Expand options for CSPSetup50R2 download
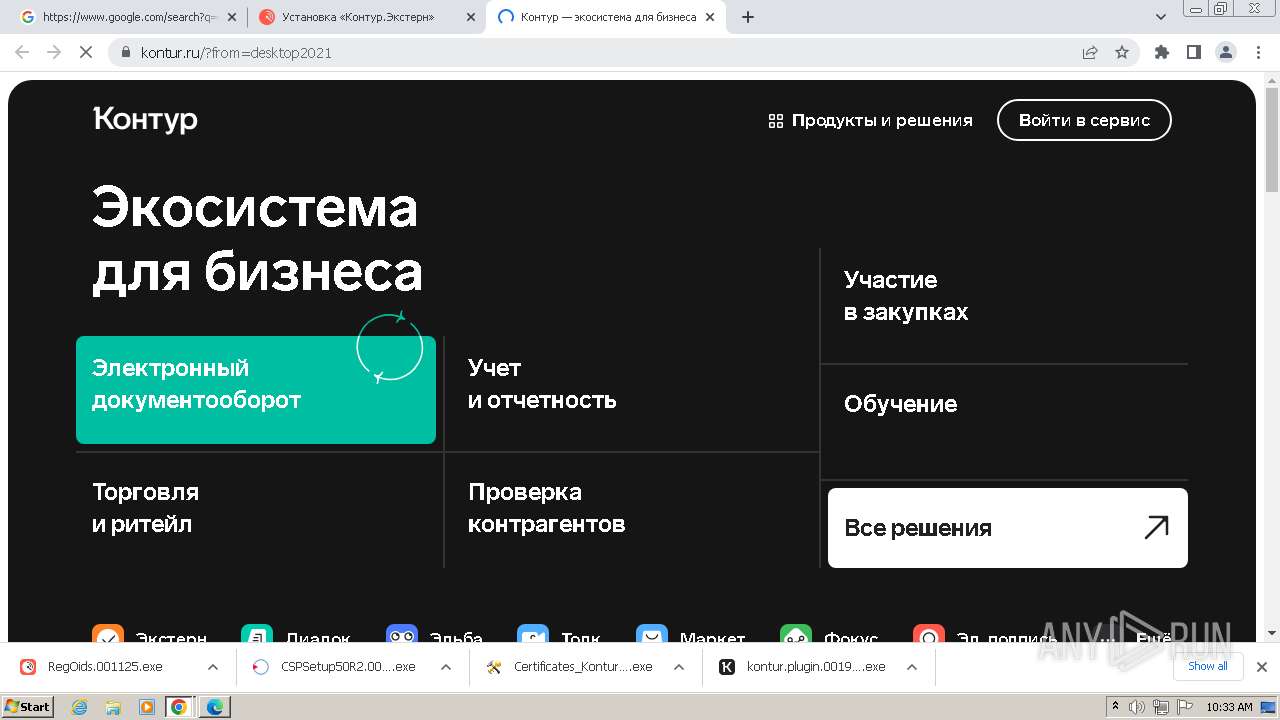Screen dimensions: 1280x720 [x=446, y=667]
